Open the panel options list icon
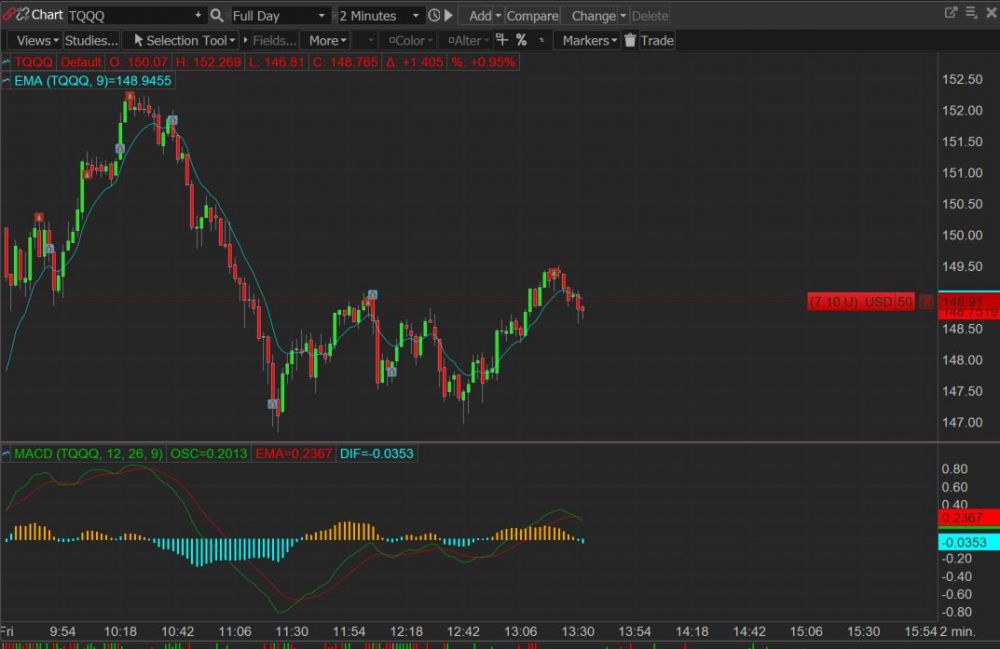1000x649 pixels. pyautogui.click(x=969, y=13)
